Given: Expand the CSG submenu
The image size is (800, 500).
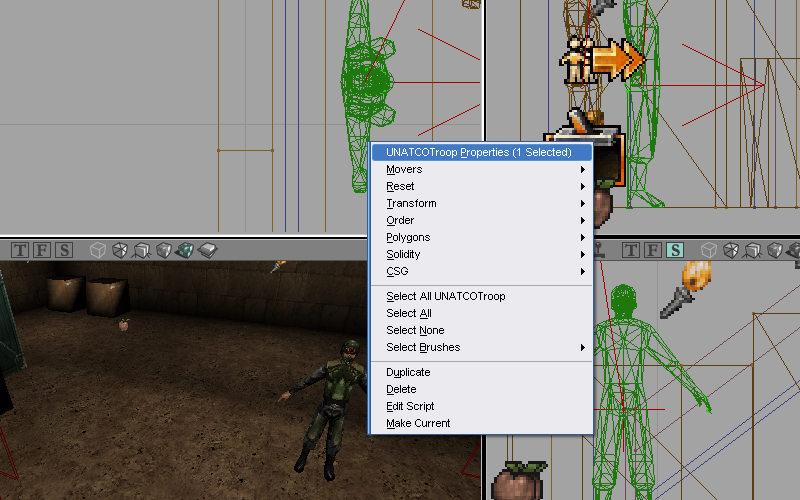Looking at the screenshot, I should click(482, 271).
